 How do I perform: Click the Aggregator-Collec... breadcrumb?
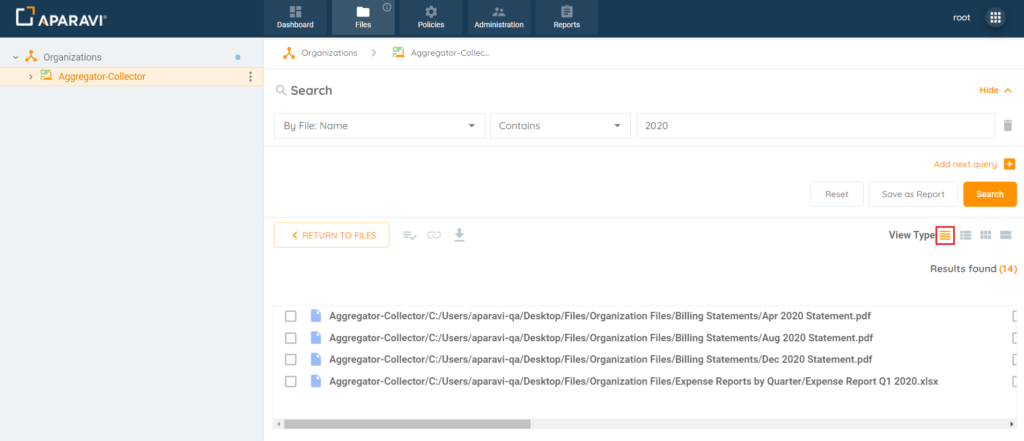tap(450, 53)
